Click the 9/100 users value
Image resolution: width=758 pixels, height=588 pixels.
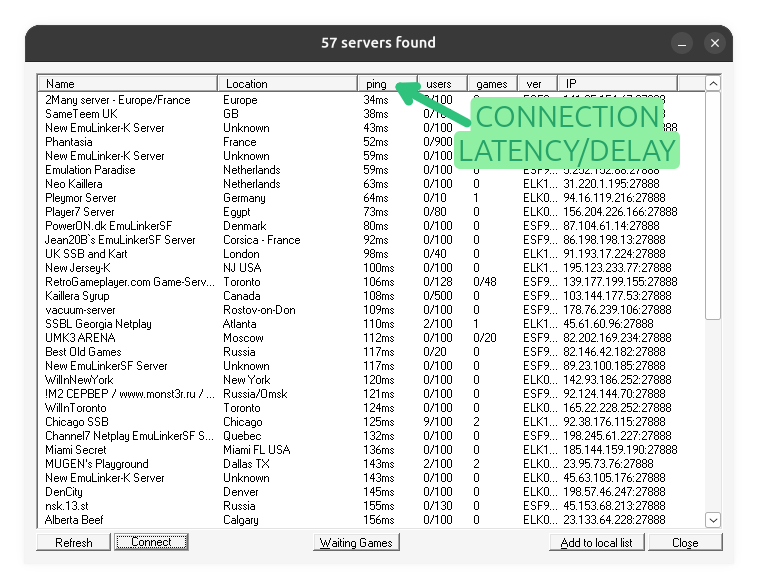coord(438,423)
